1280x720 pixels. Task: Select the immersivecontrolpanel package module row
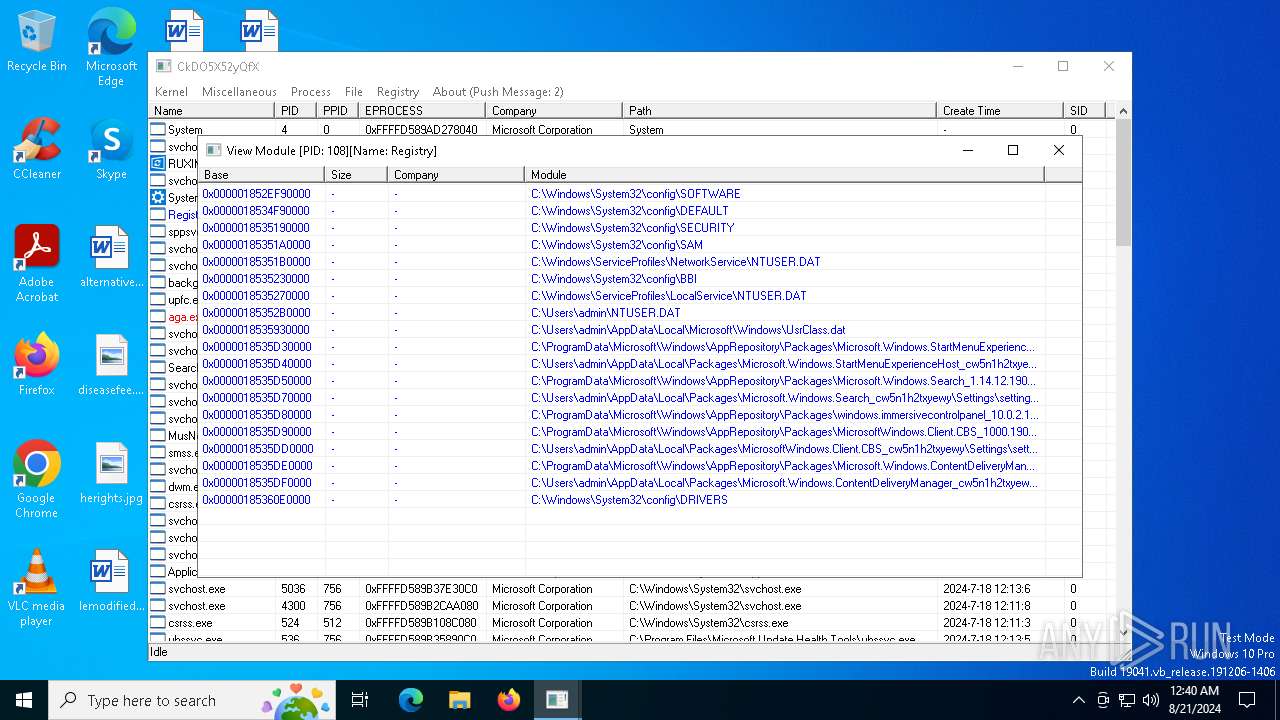tap(640, 415)
